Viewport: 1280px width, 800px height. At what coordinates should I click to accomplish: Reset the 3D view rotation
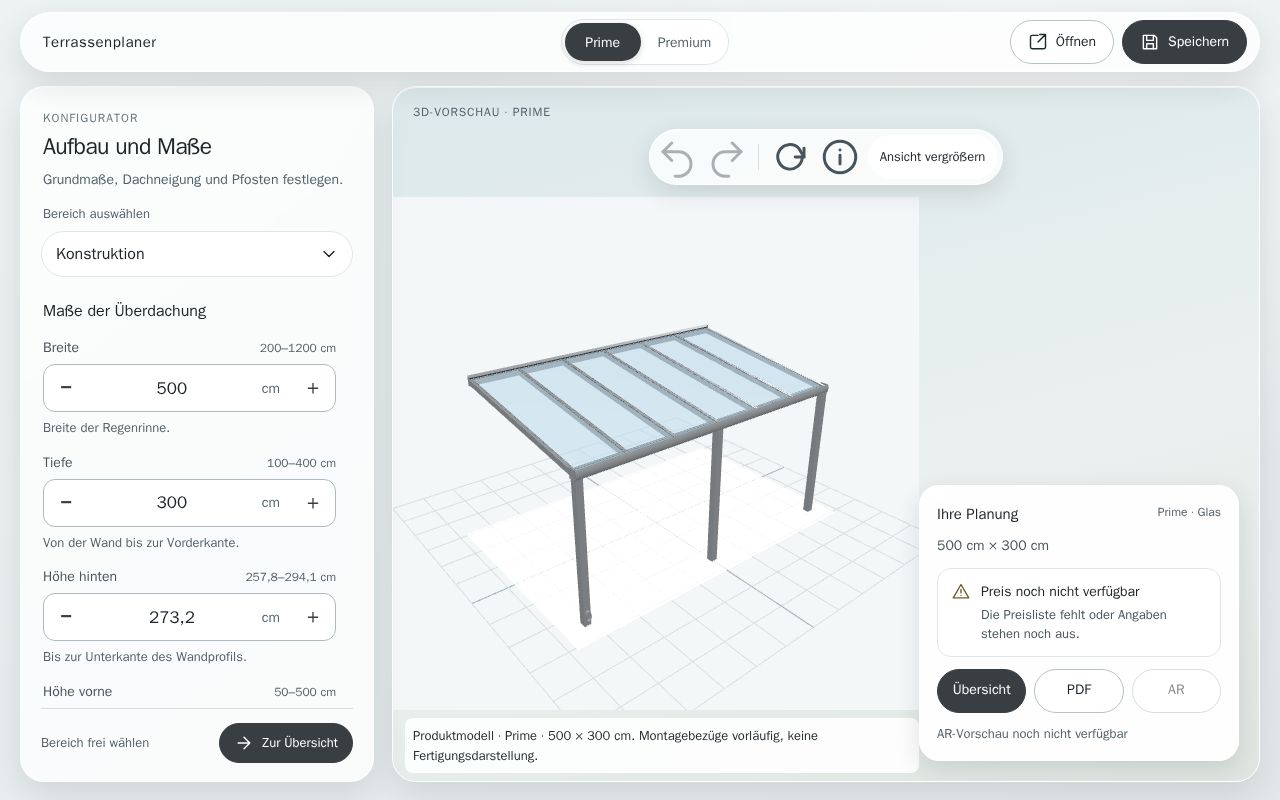790,157
